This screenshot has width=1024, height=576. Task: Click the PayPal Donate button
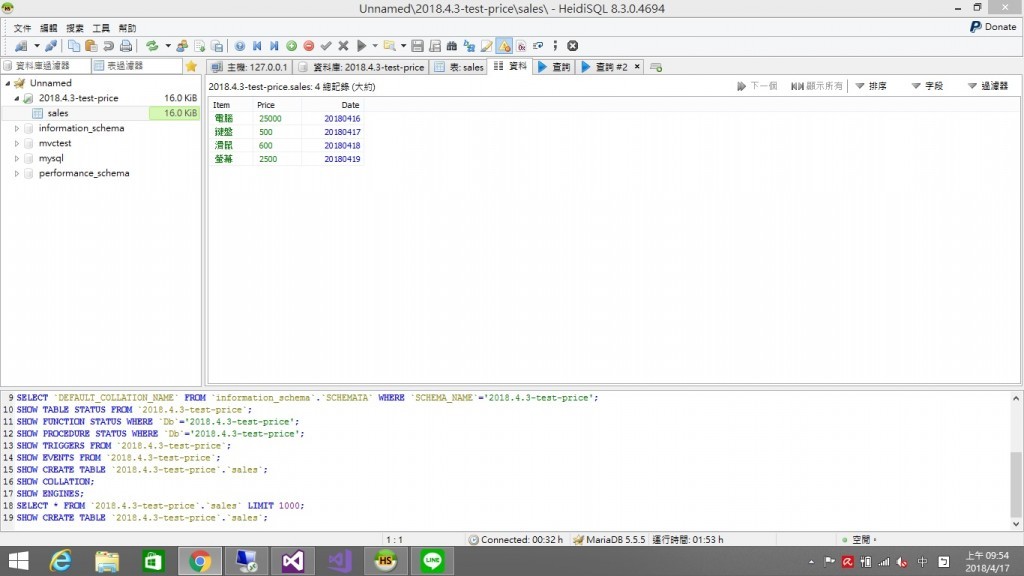[x=993, y=27]
